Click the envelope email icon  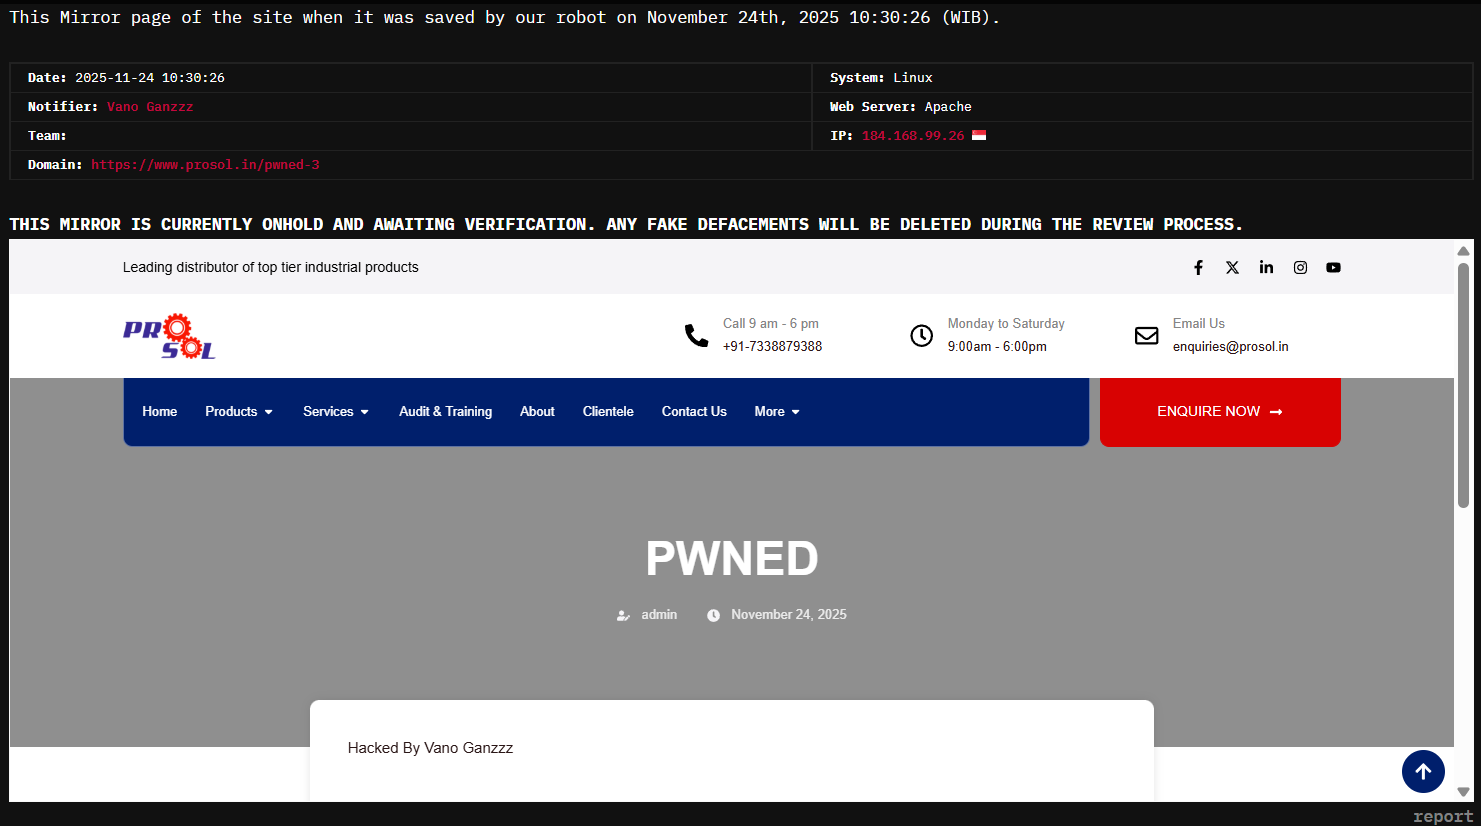tap(1146, 336)
